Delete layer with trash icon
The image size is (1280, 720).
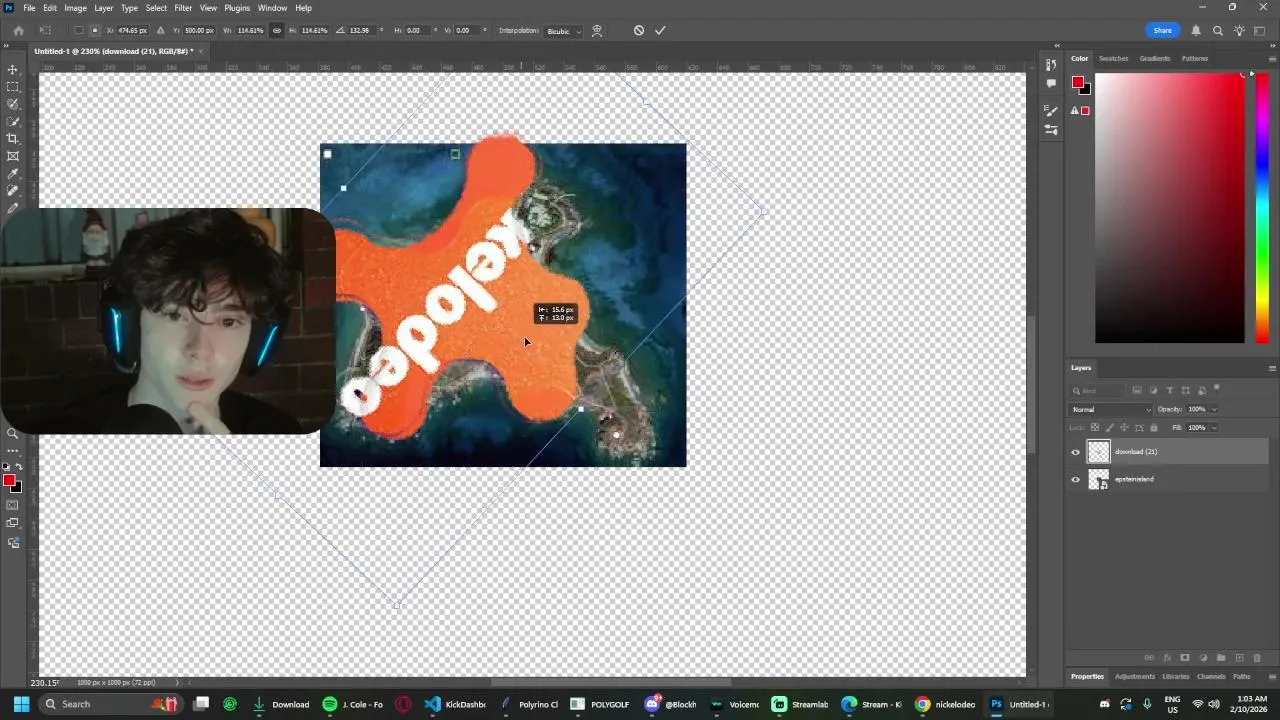tap(1257, 658)
